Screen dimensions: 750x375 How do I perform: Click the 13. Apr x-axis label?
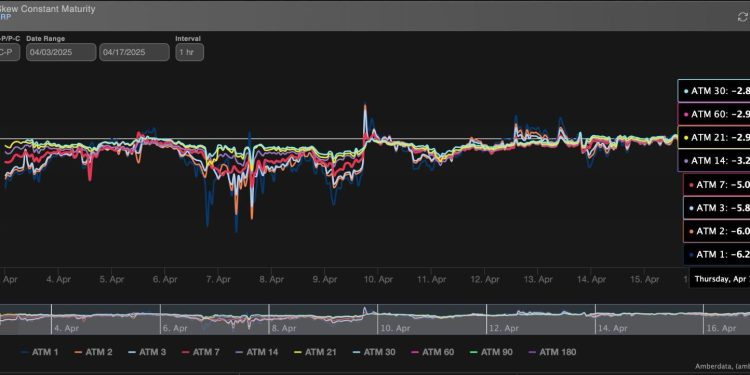coord(538,279)
